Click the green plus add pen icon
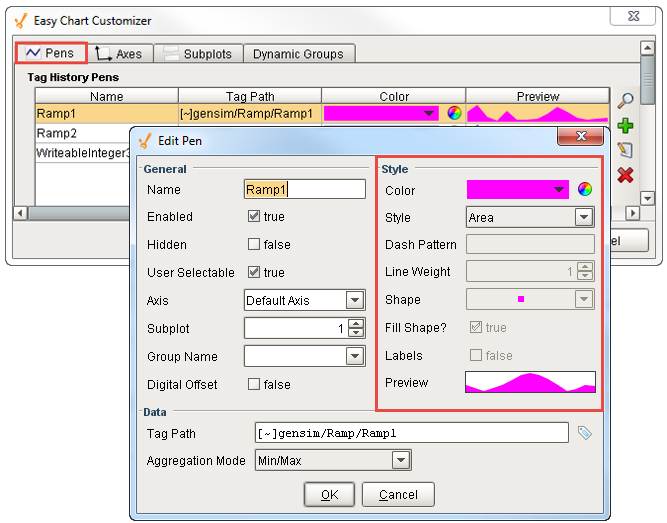 (626, 126)
